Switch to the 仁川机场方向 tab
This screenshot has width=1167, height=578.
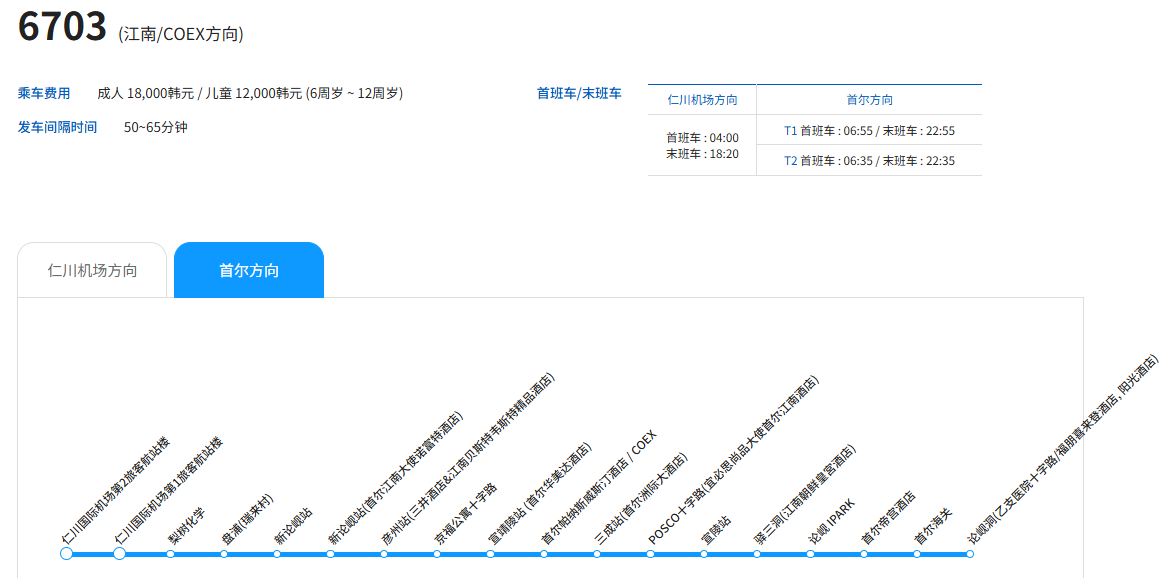click(92, 270)
